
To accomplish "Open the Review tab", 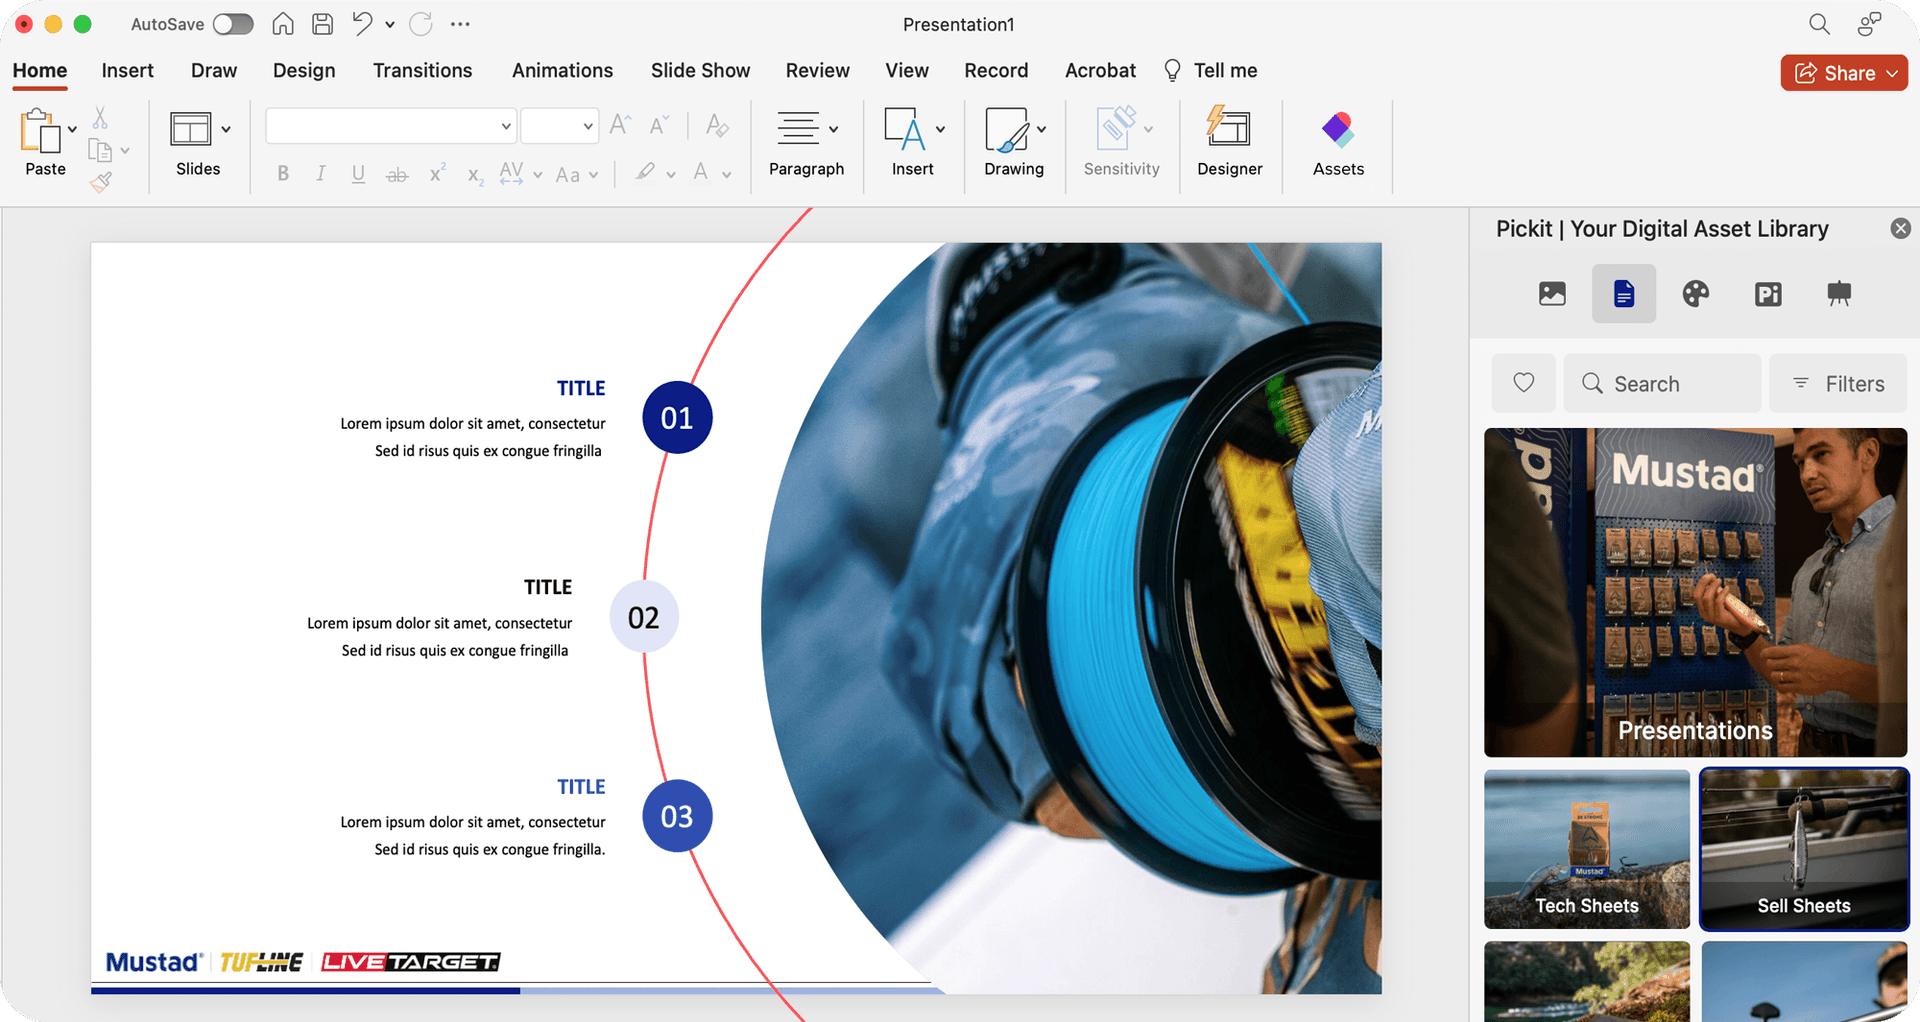I will (817, 71).
